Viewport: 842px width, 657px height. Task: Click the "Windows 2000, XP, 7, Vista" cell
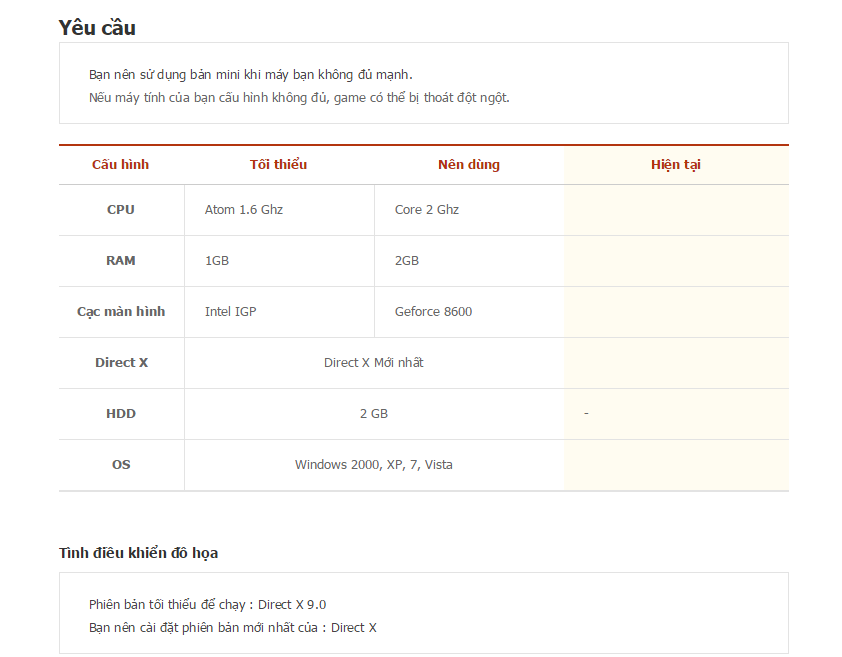(373, 465)
